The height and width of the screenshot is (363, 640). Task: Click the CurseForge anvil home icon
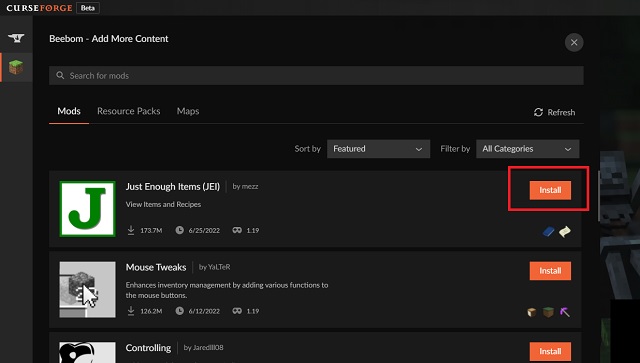[16, 38]
